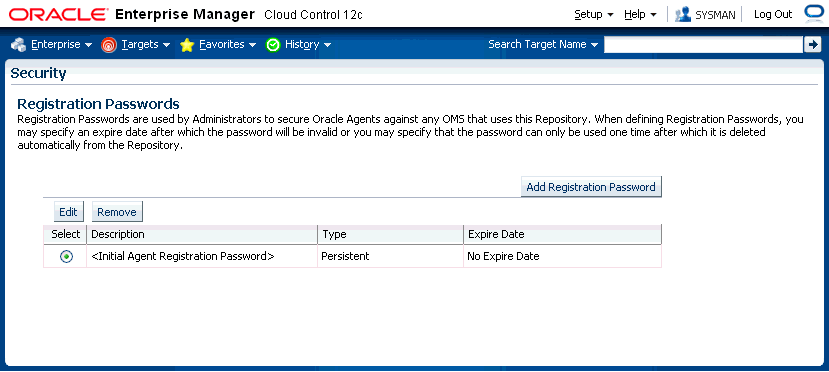Click the Remove button
The height and width of the screenshot is (372, 829).
coord(117,212)
